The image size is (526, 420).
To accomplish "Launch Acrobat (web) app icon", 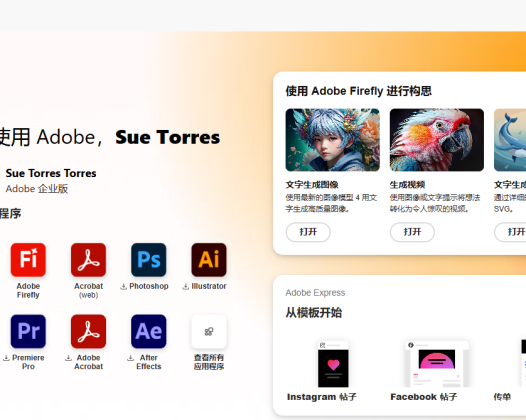I will (x=89, y=260).
